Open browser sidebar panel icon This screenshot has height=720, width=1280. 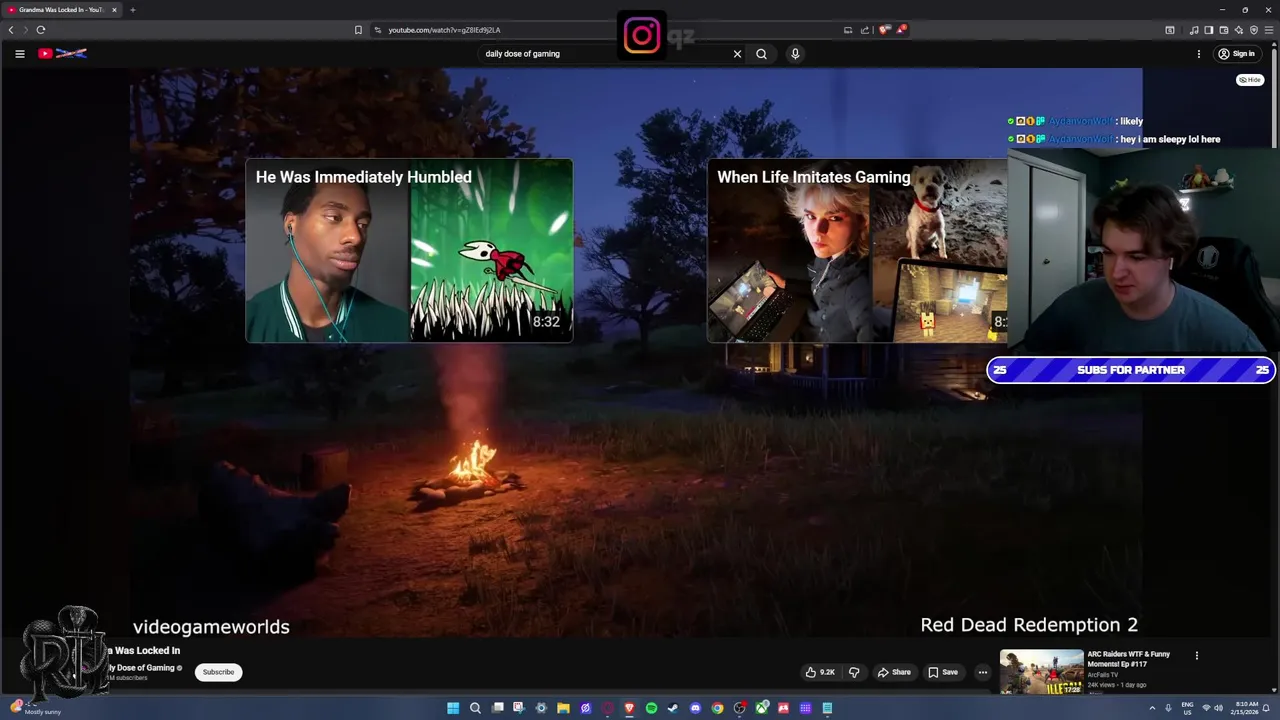tap(1209, 30)
